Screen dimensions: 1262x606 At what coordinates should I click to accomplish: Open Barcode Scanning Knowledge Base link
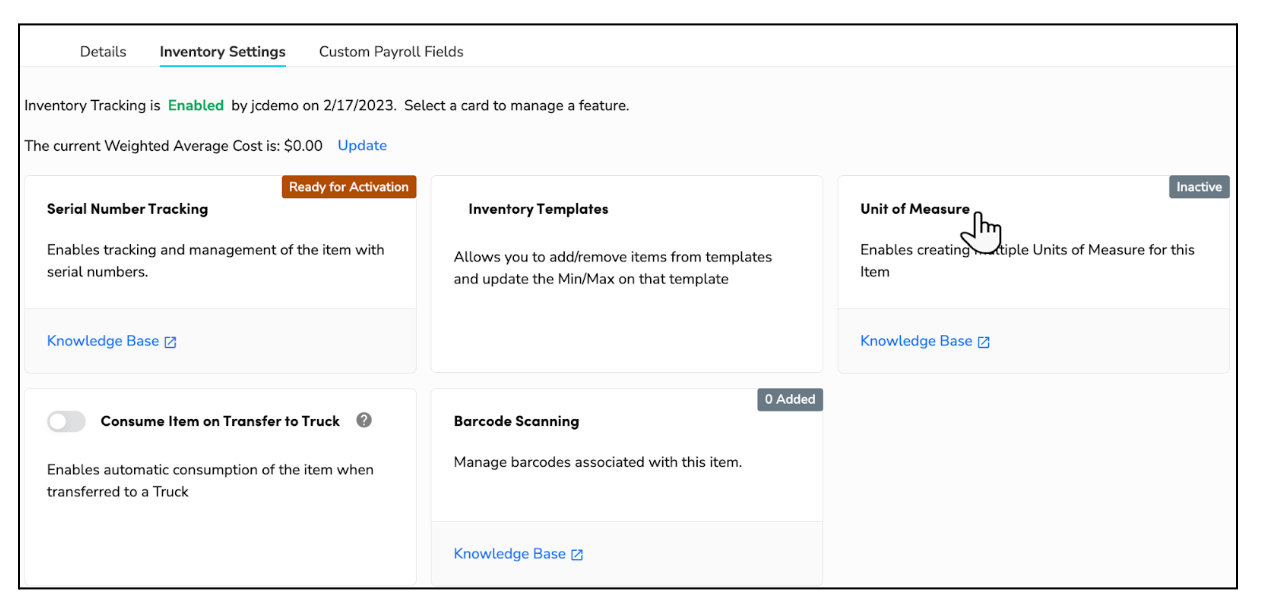point(510,553)
